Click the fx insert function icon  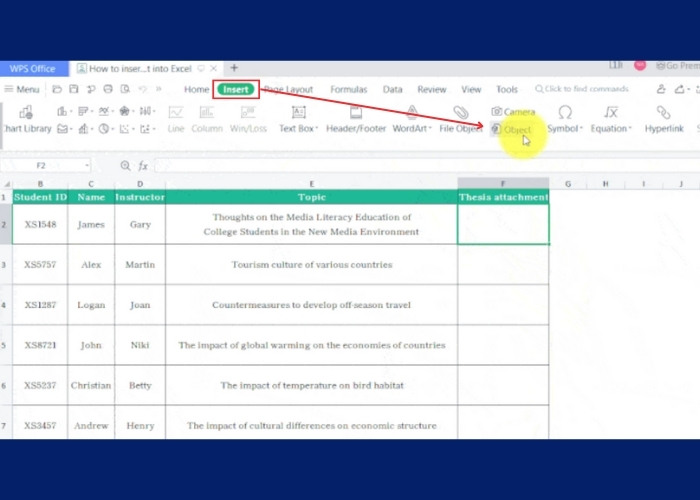click(143, 166)
